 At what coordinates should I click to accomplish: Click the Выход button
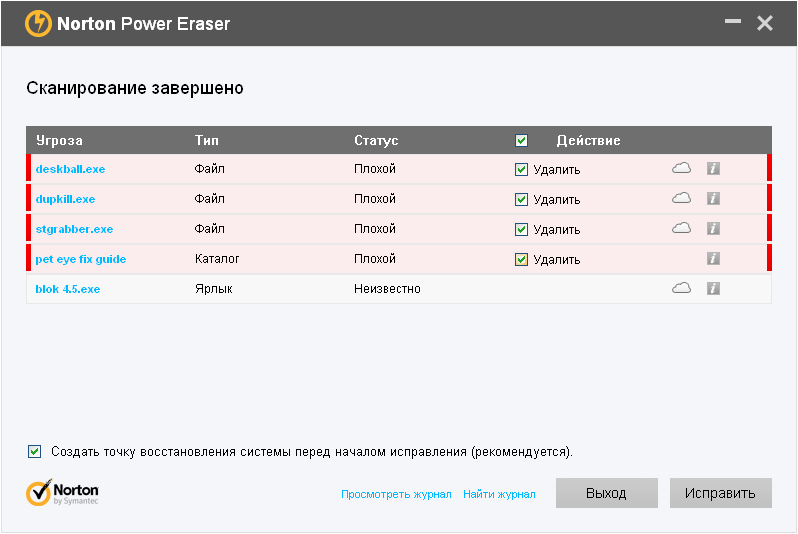pos(607,493)
